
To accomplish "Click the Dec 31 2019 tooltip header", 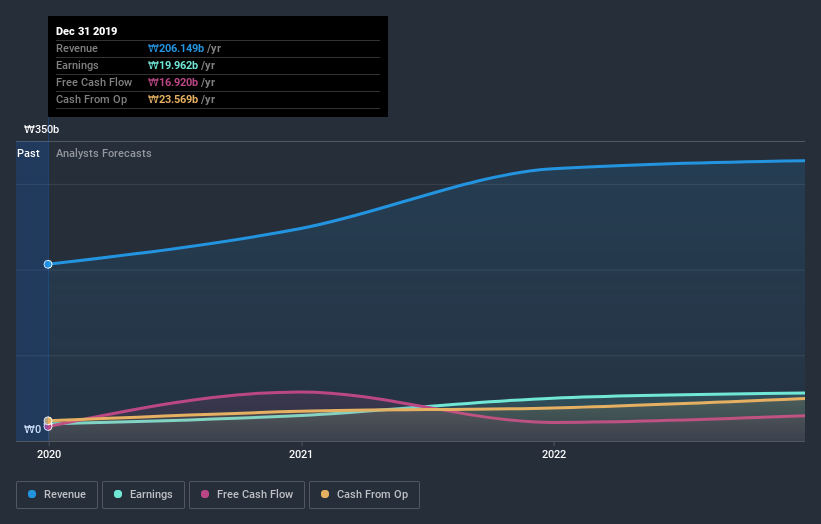I will 86,31.
